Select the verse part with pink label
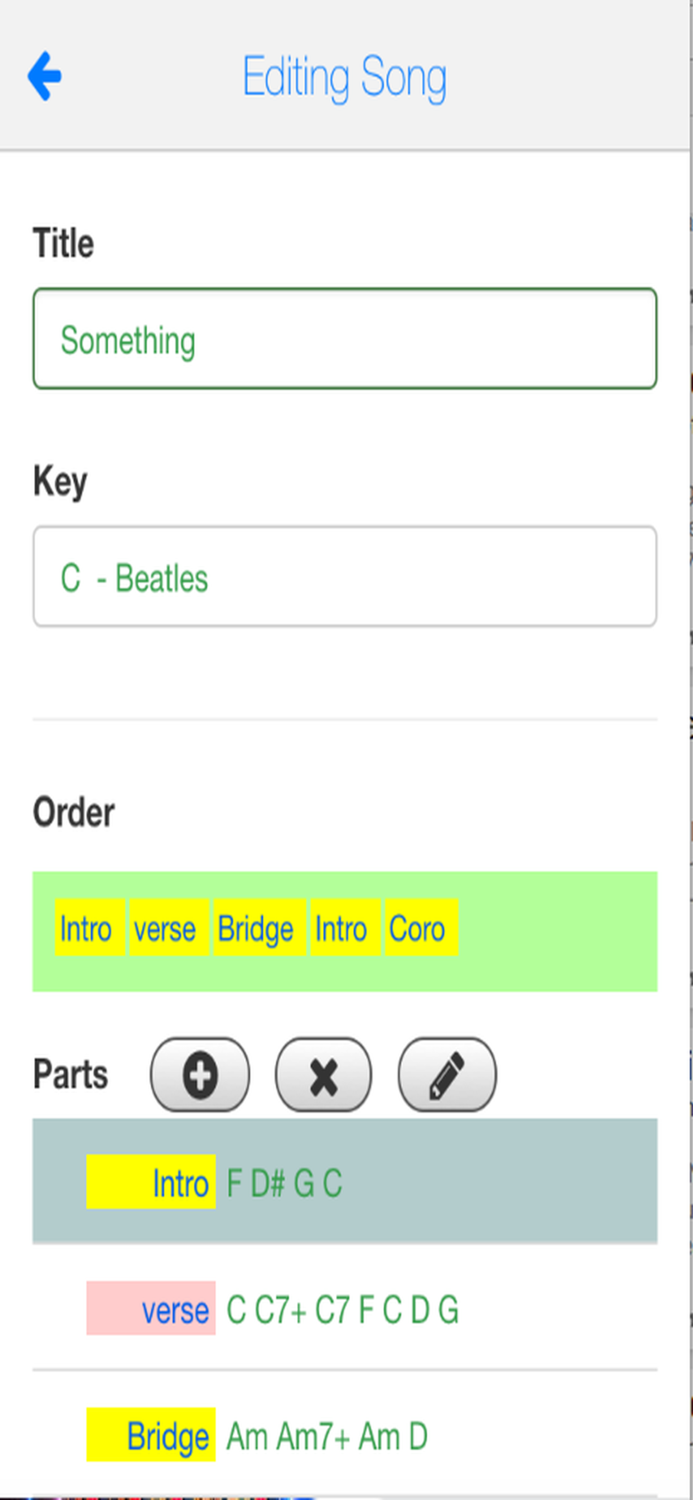 [345, 1309]
